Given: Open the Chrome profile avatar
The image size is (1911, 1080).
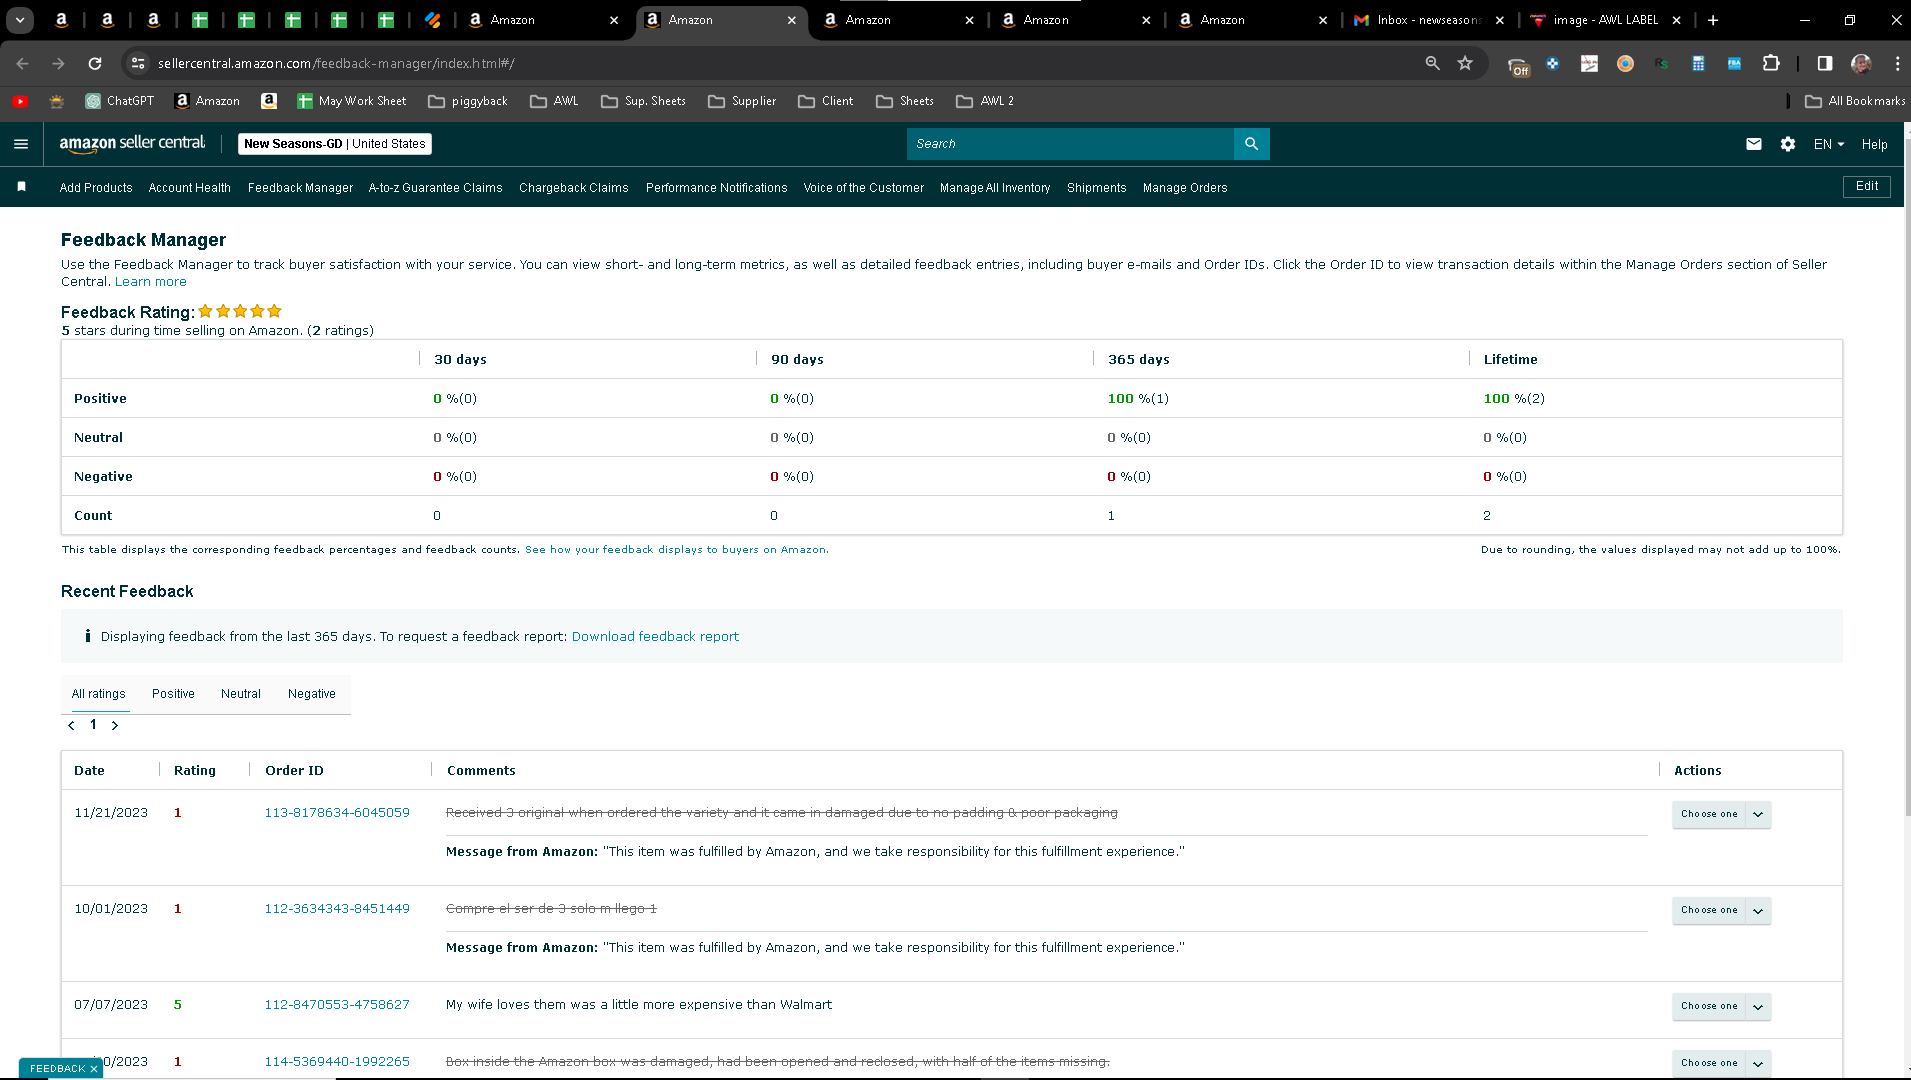Looking at the screenshot, I should [x=1861, y=63].
